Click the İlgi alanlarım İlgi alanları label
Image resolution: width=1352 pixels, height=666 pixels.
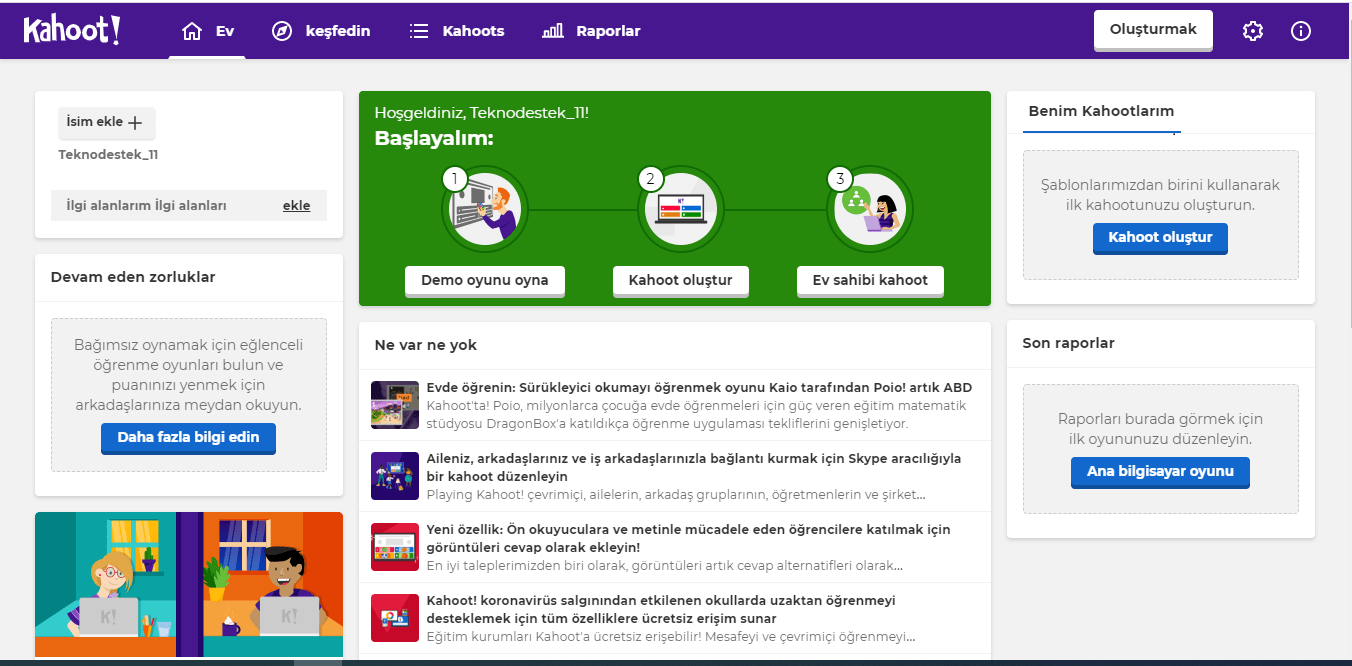pyautogui.click(x=146, y=205)
